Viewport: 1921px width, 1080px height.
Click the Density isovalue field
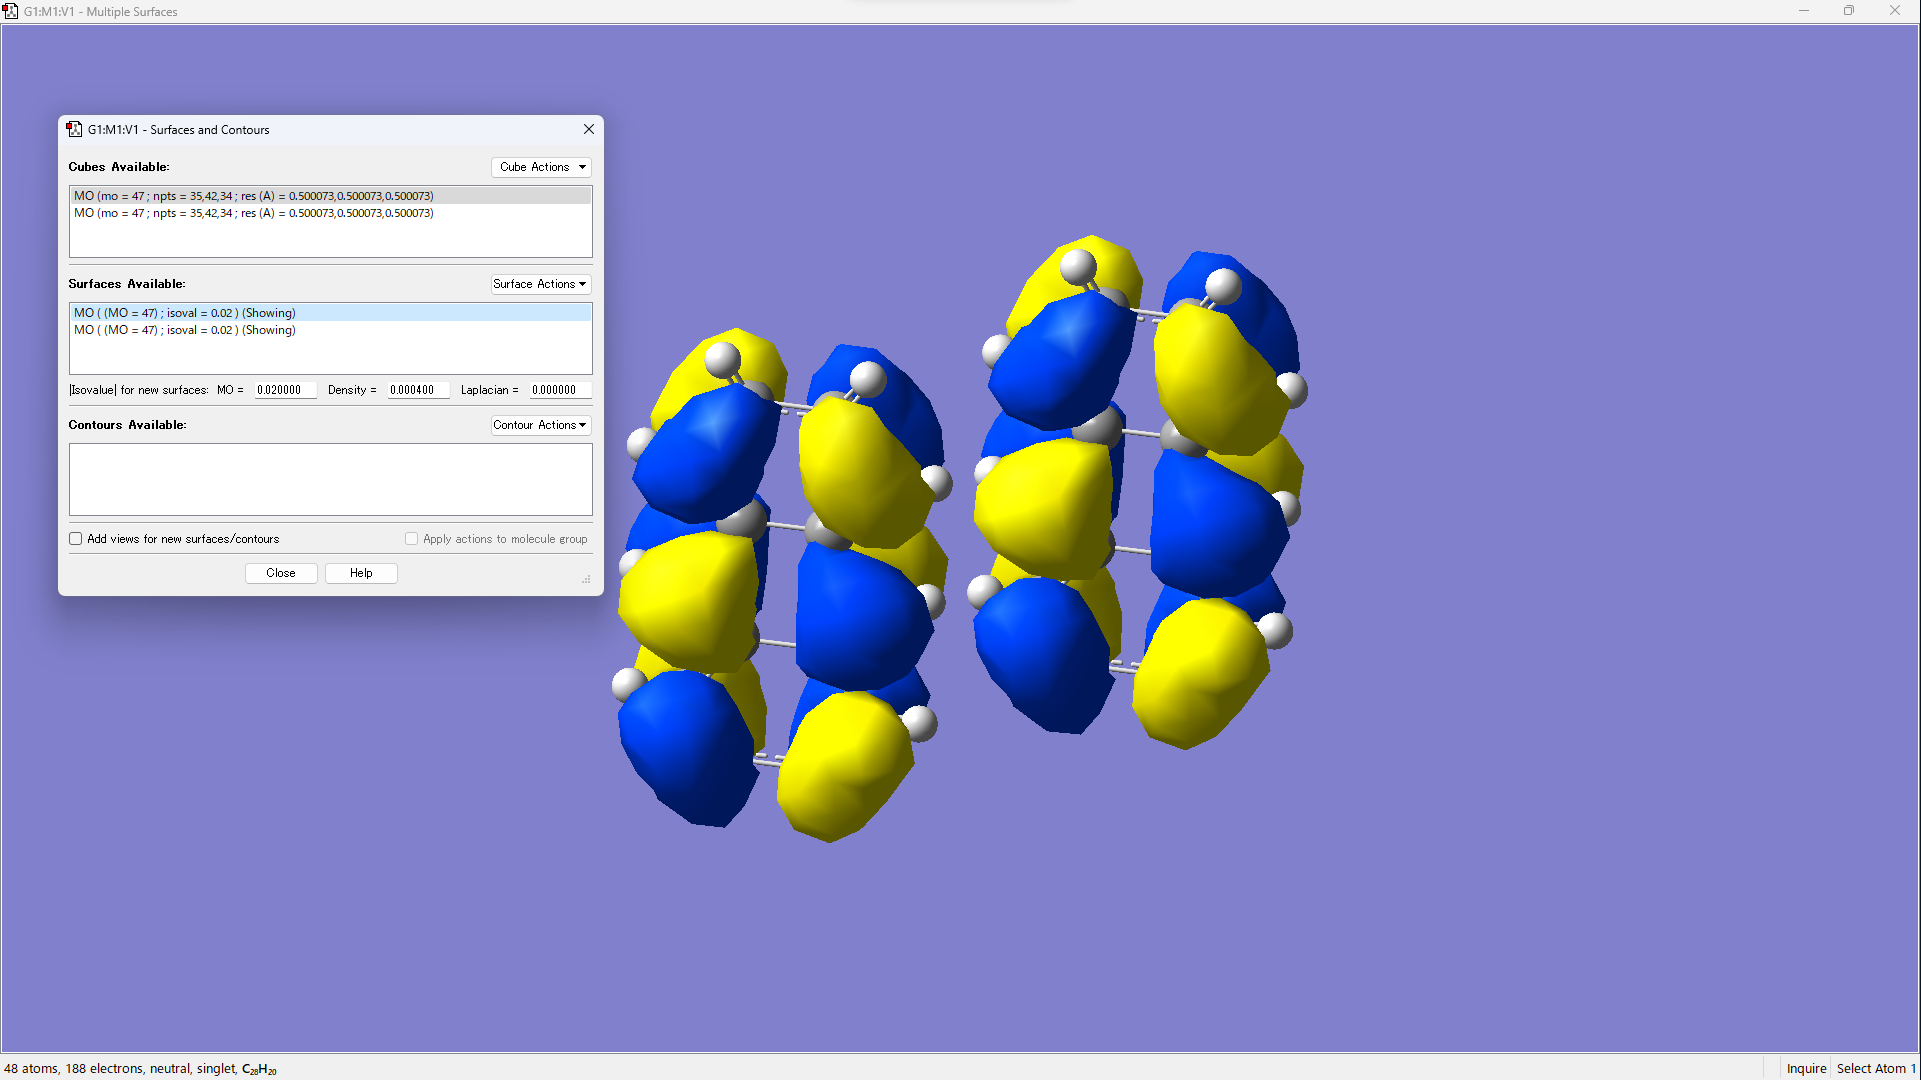tap(417, 390)
